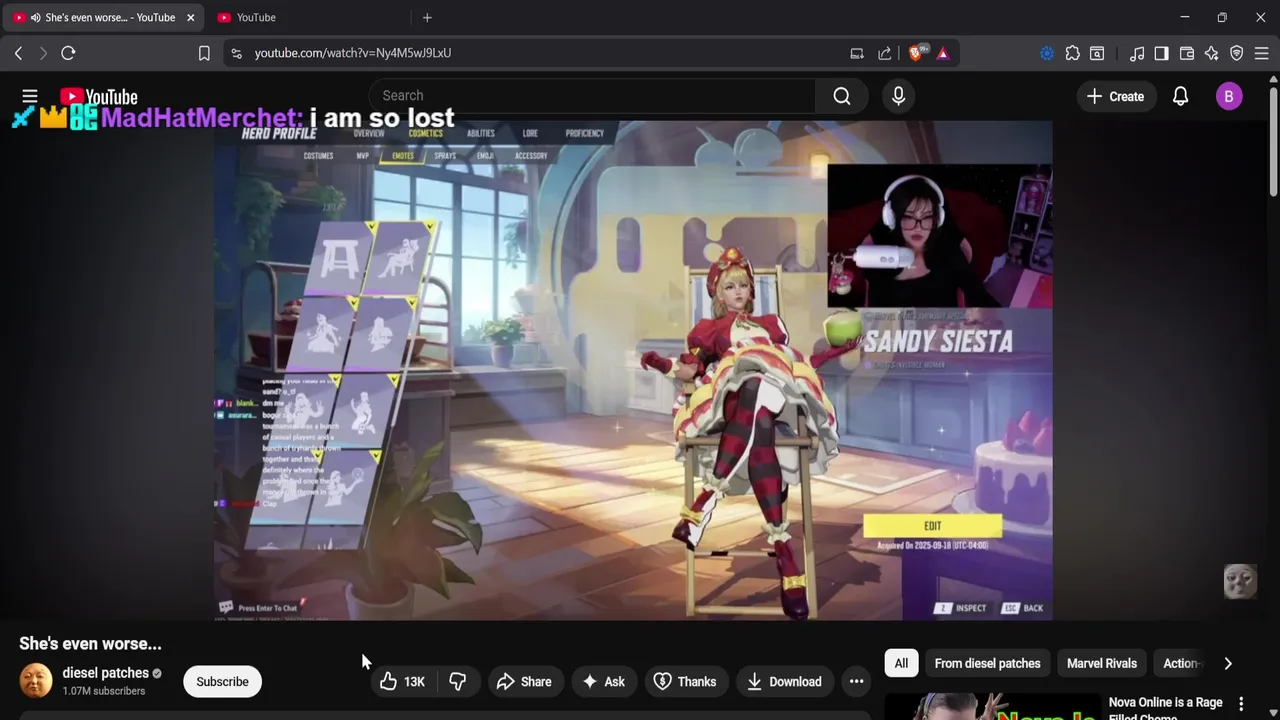Open the Leo AI sparkle icon
The width and height of the screenshot is (1280, 720).
click(1211, 53)
